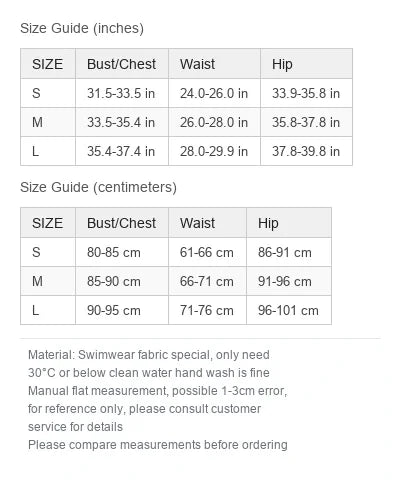Click the S size row in inches table
The width and height of the screenshot is (400, 486).
click(186, 93)
